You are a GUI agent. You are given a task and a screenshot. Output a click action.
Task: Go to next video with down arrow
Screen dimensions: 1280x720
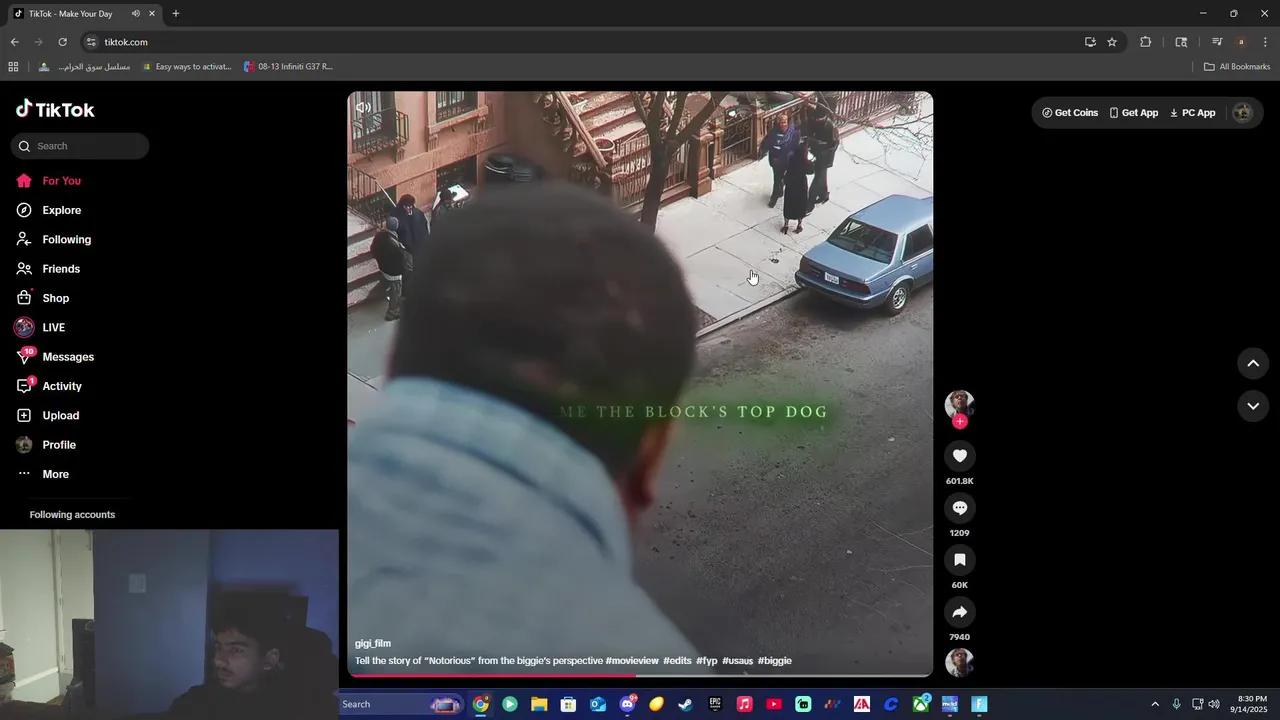coord(1253,405)
